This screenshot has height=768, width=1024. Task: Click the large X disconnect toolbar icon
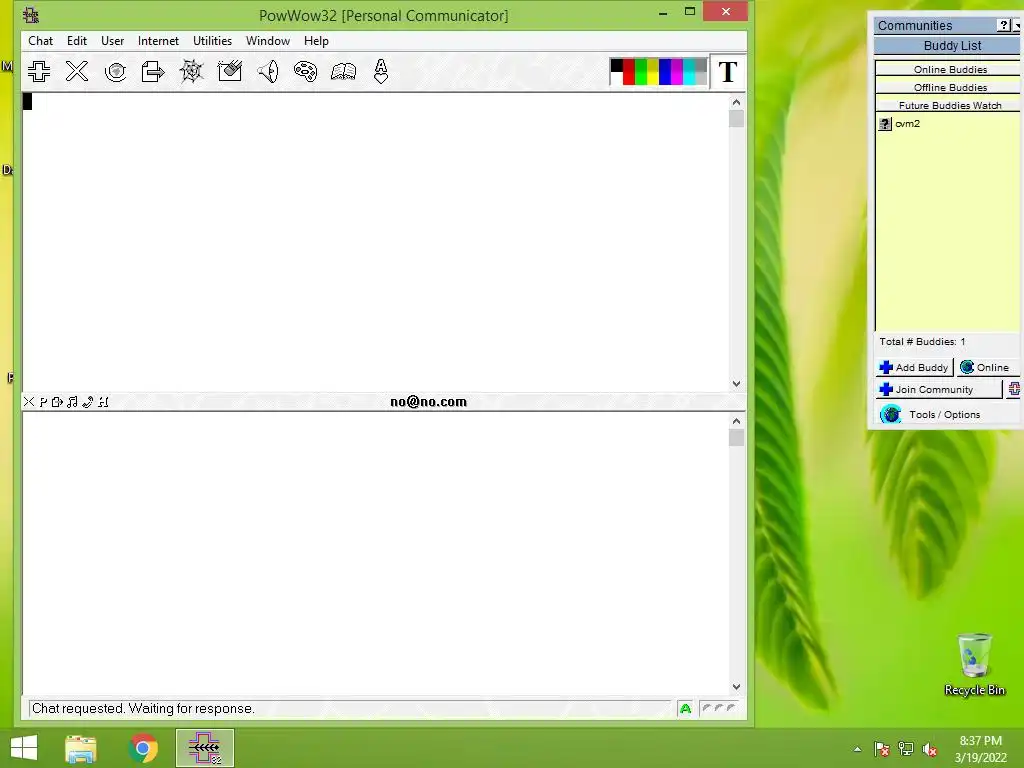(77, 71)
